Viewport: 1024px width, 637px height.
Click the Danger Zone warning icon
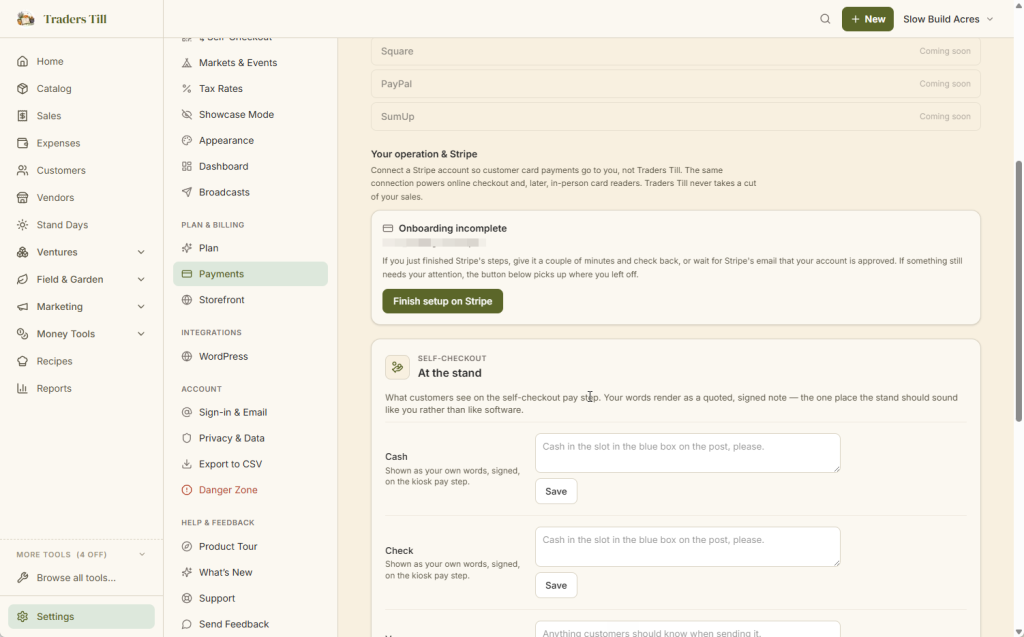(x=187, y=490)
